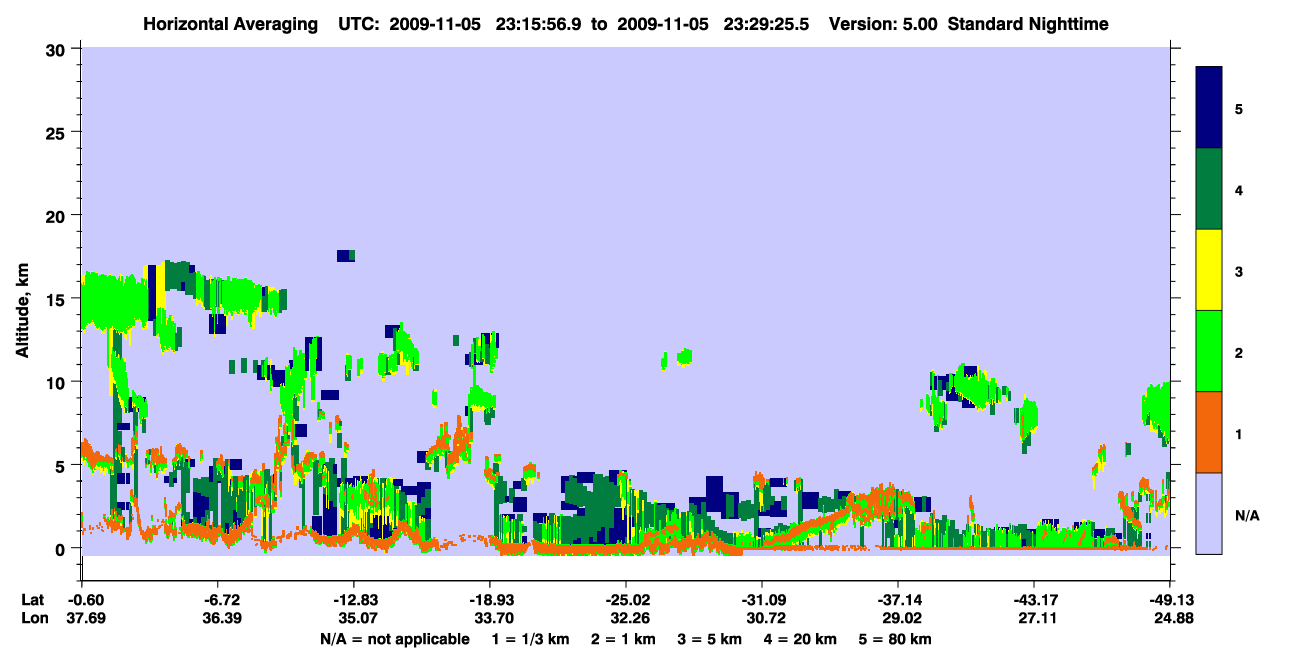The width and height of the screenshot is (1300, 667).
Task: Click the 15 altitude tick label
Action: 56,299
